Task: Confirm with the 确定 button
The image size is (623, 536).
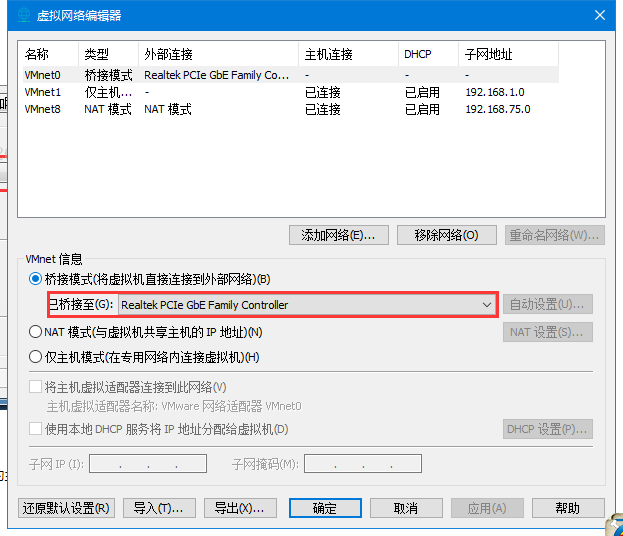Action: pyautogui.click(x=325, y=508)
